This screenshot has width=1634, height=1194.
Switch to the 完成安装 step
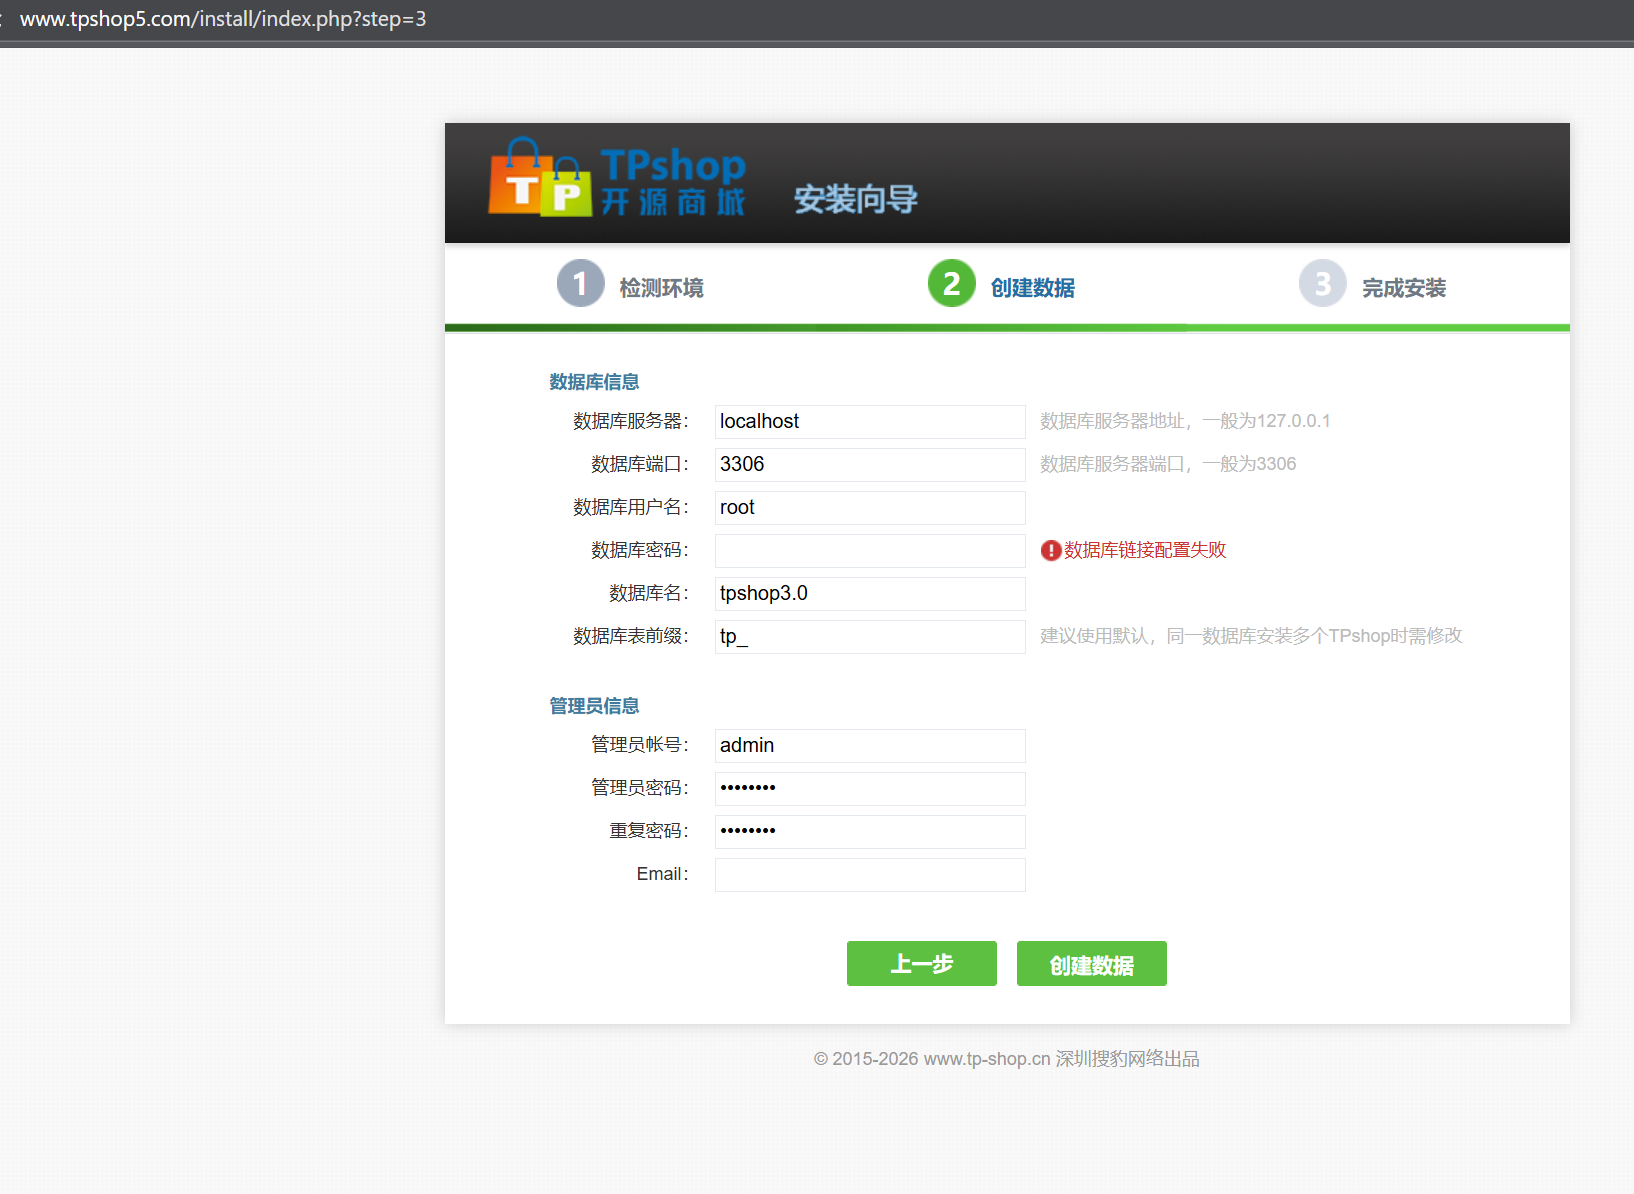(x=1403, y=287)
